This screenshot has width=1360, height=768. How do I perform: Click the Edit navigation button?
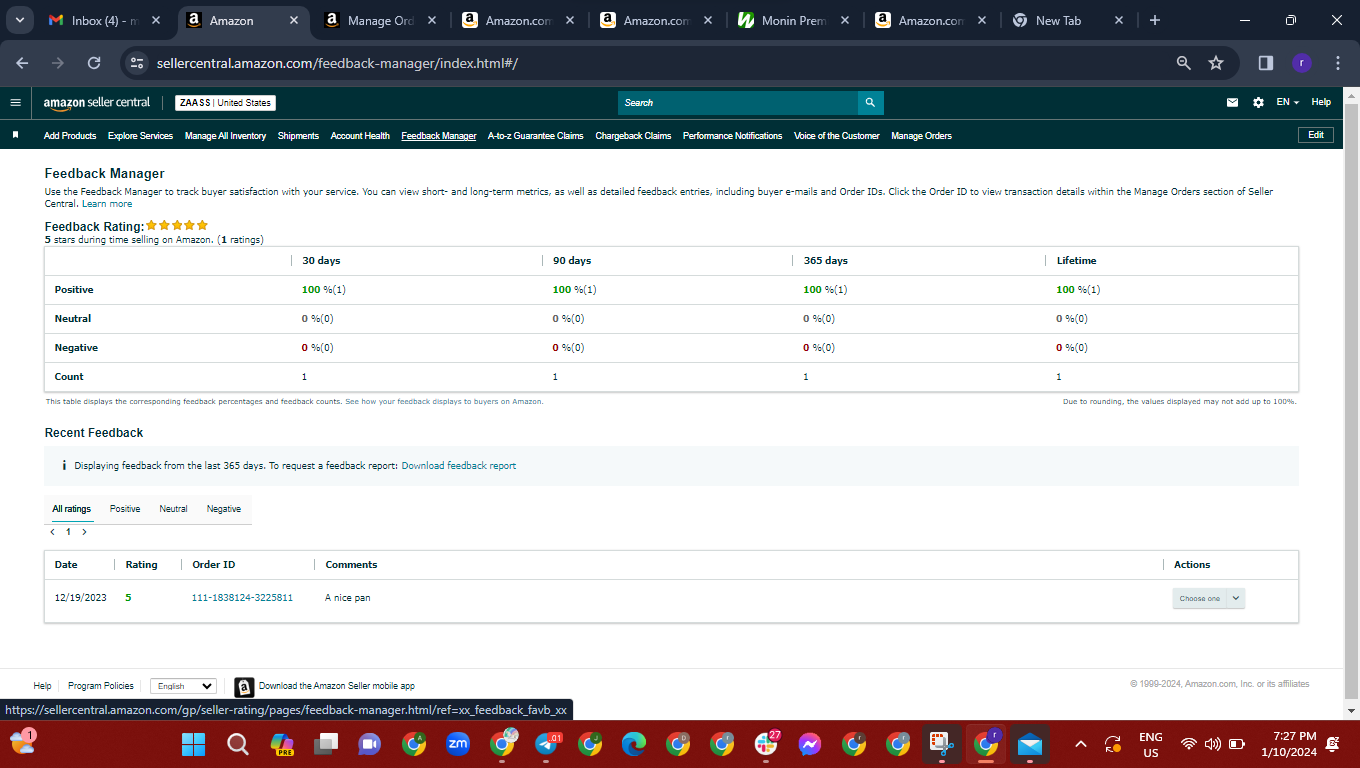[1315, 135]
